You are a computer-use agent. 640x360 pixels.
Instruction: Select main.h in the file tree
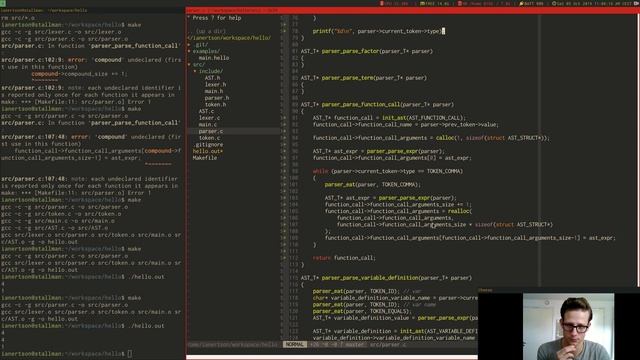coord(214,91)
